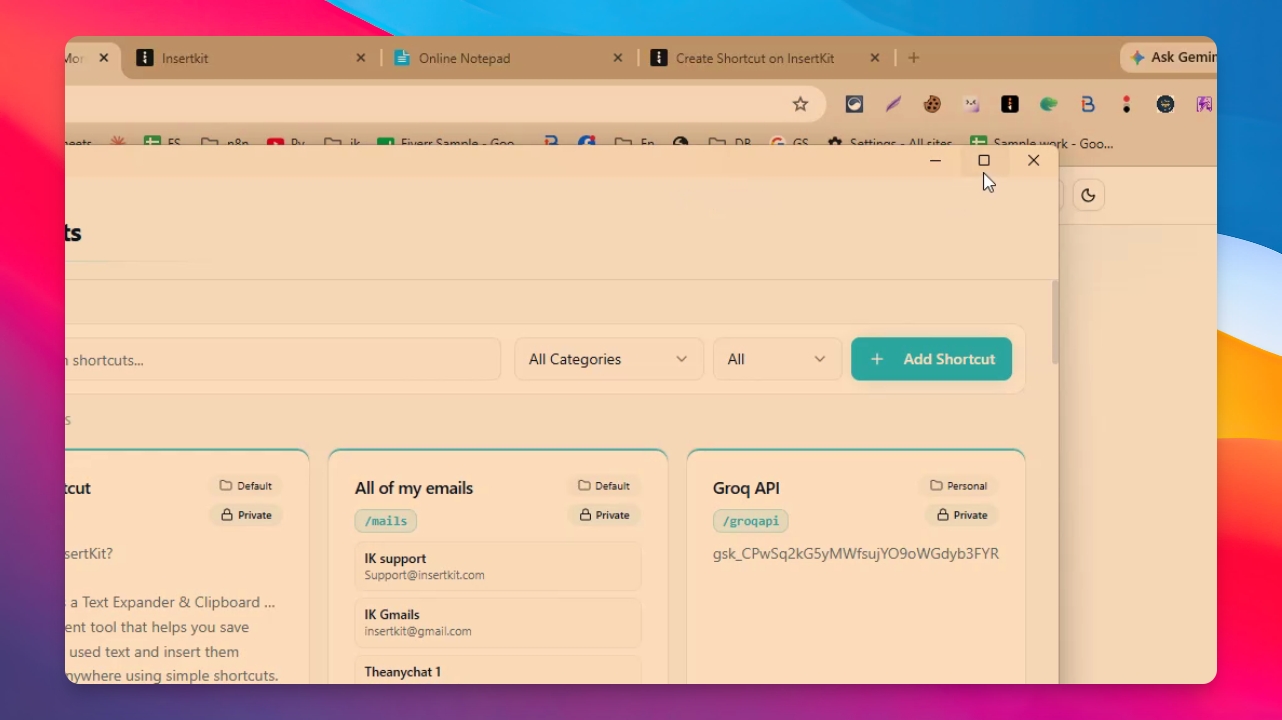Click the Private badge on the leftmost card
The width and height of the screenshot is (1282, 720).
coord(246,515)
